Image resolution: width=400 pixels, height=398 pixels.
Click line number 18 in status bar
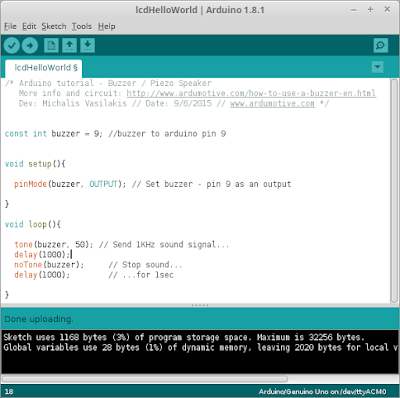point(9,391)
